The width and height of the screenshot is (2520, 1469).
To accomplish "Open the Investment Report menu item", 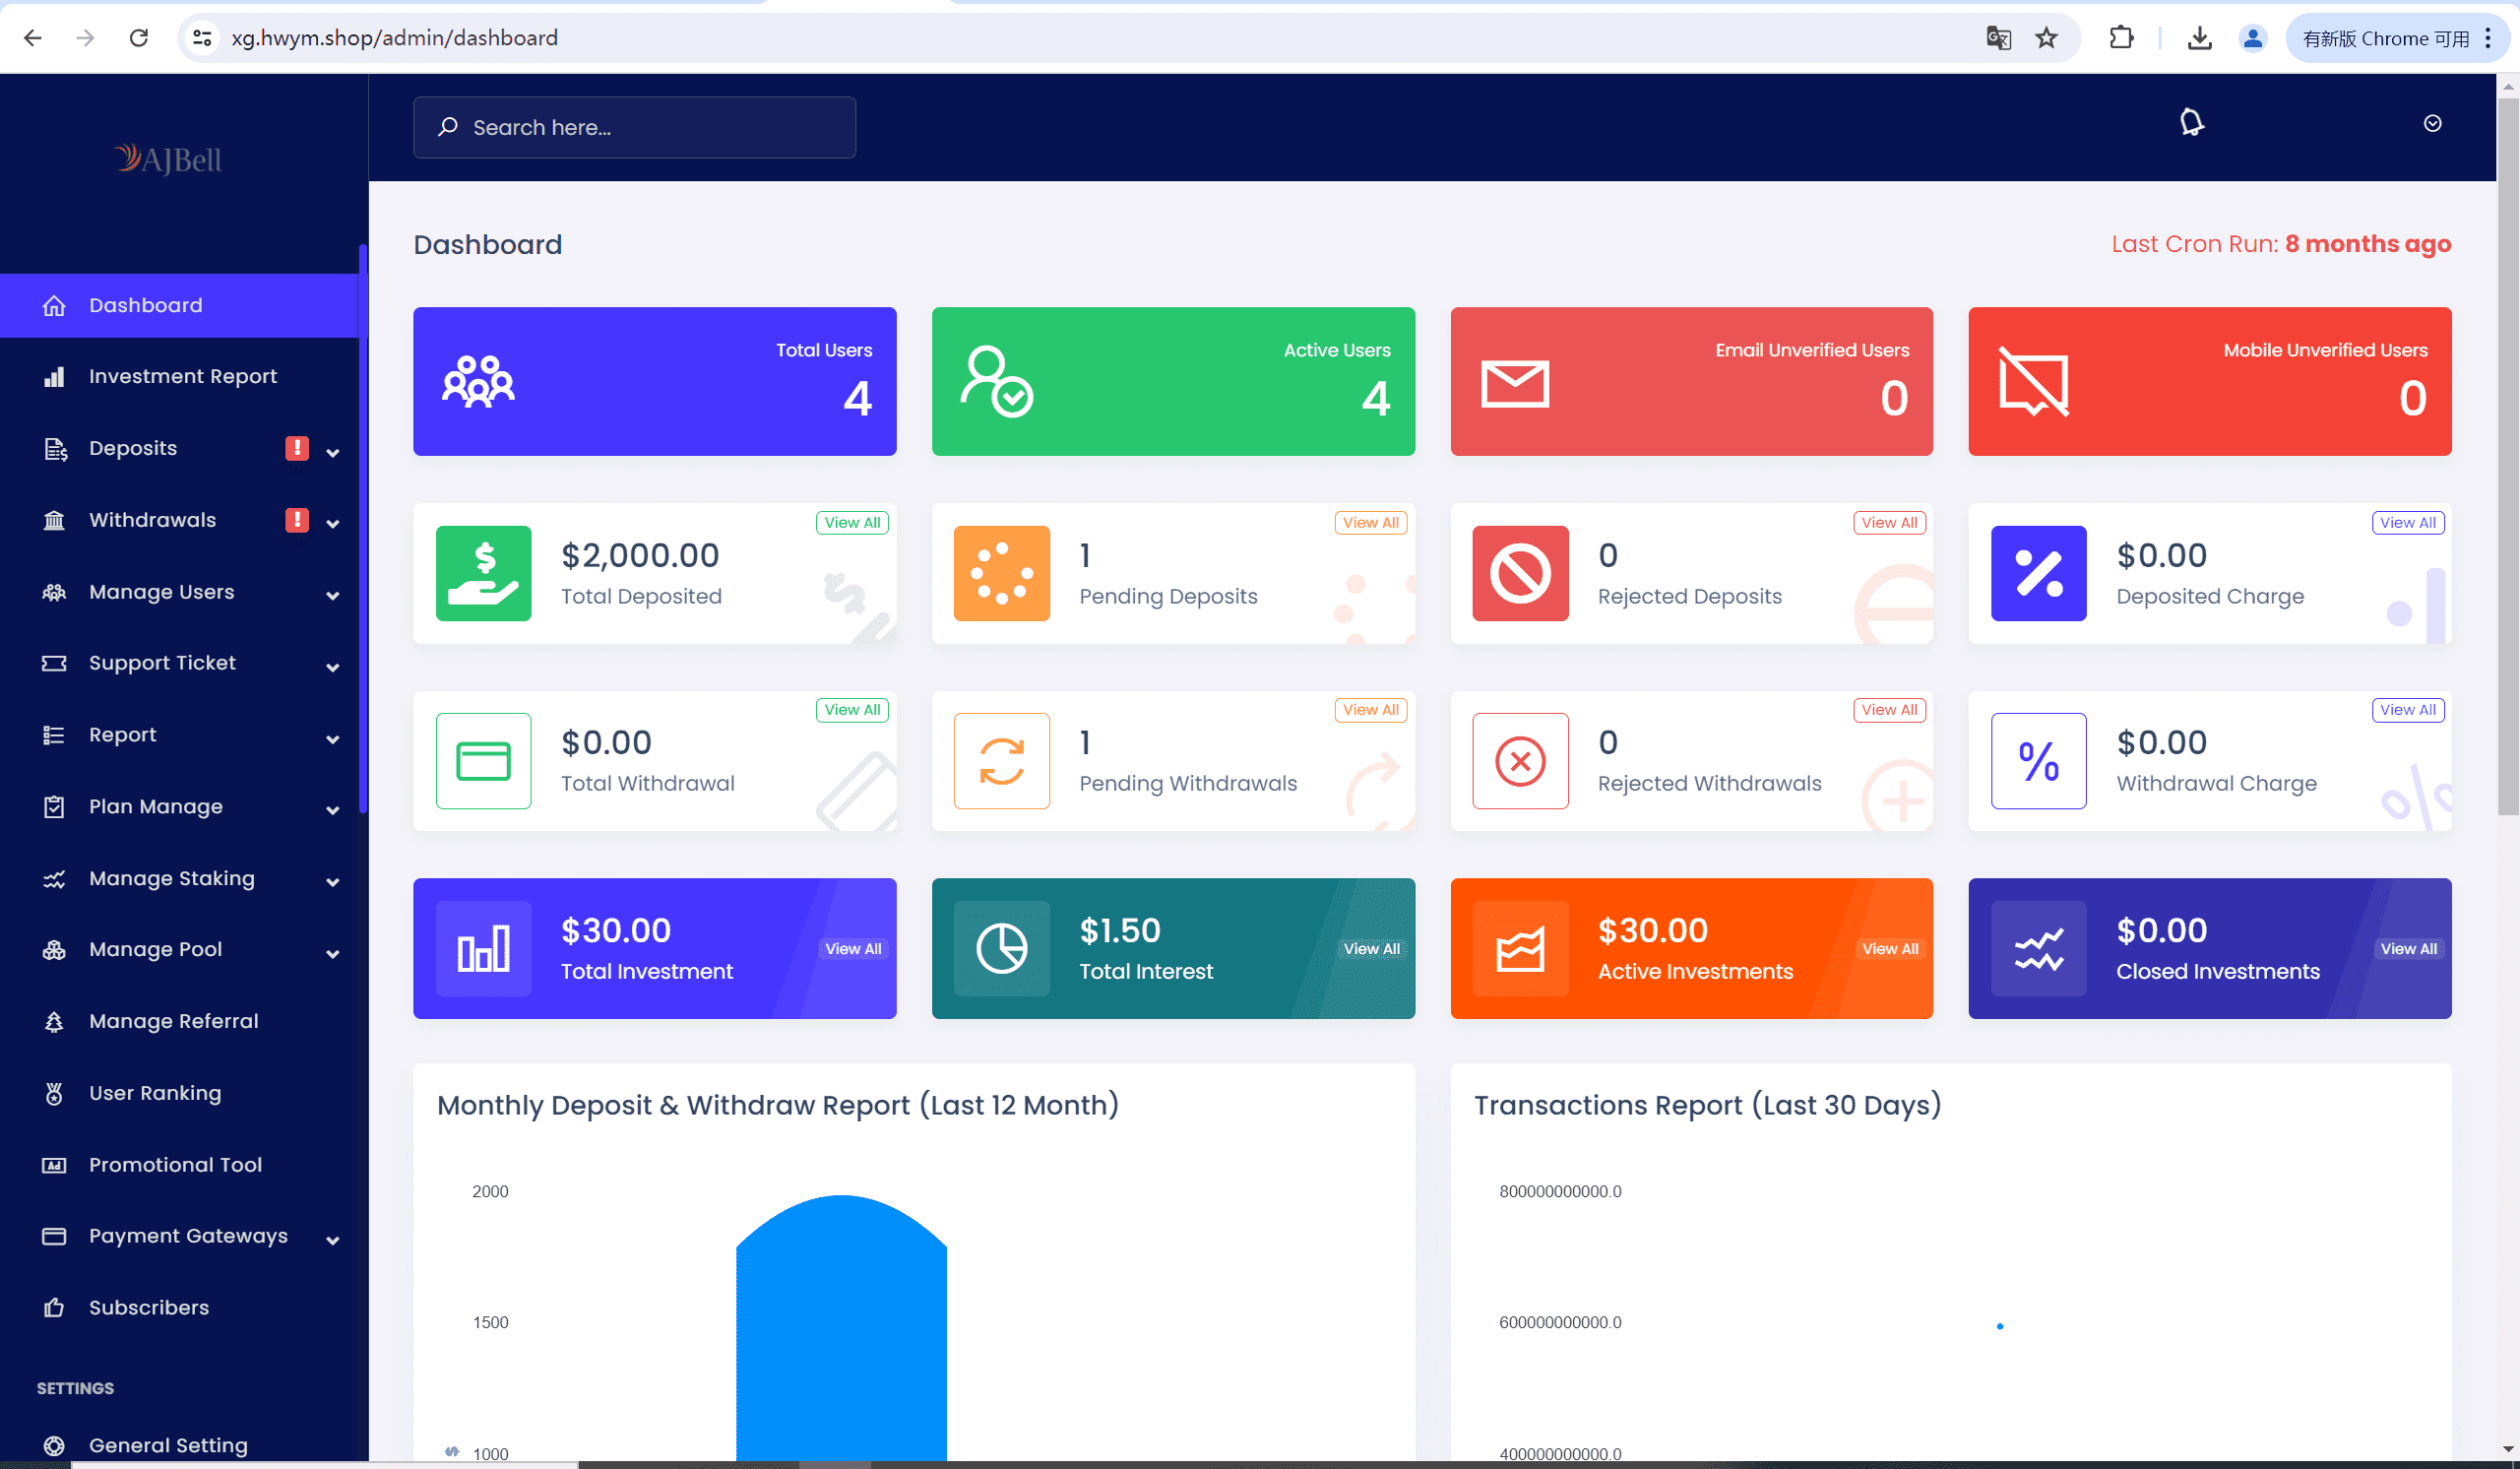I will pos(182,376).
